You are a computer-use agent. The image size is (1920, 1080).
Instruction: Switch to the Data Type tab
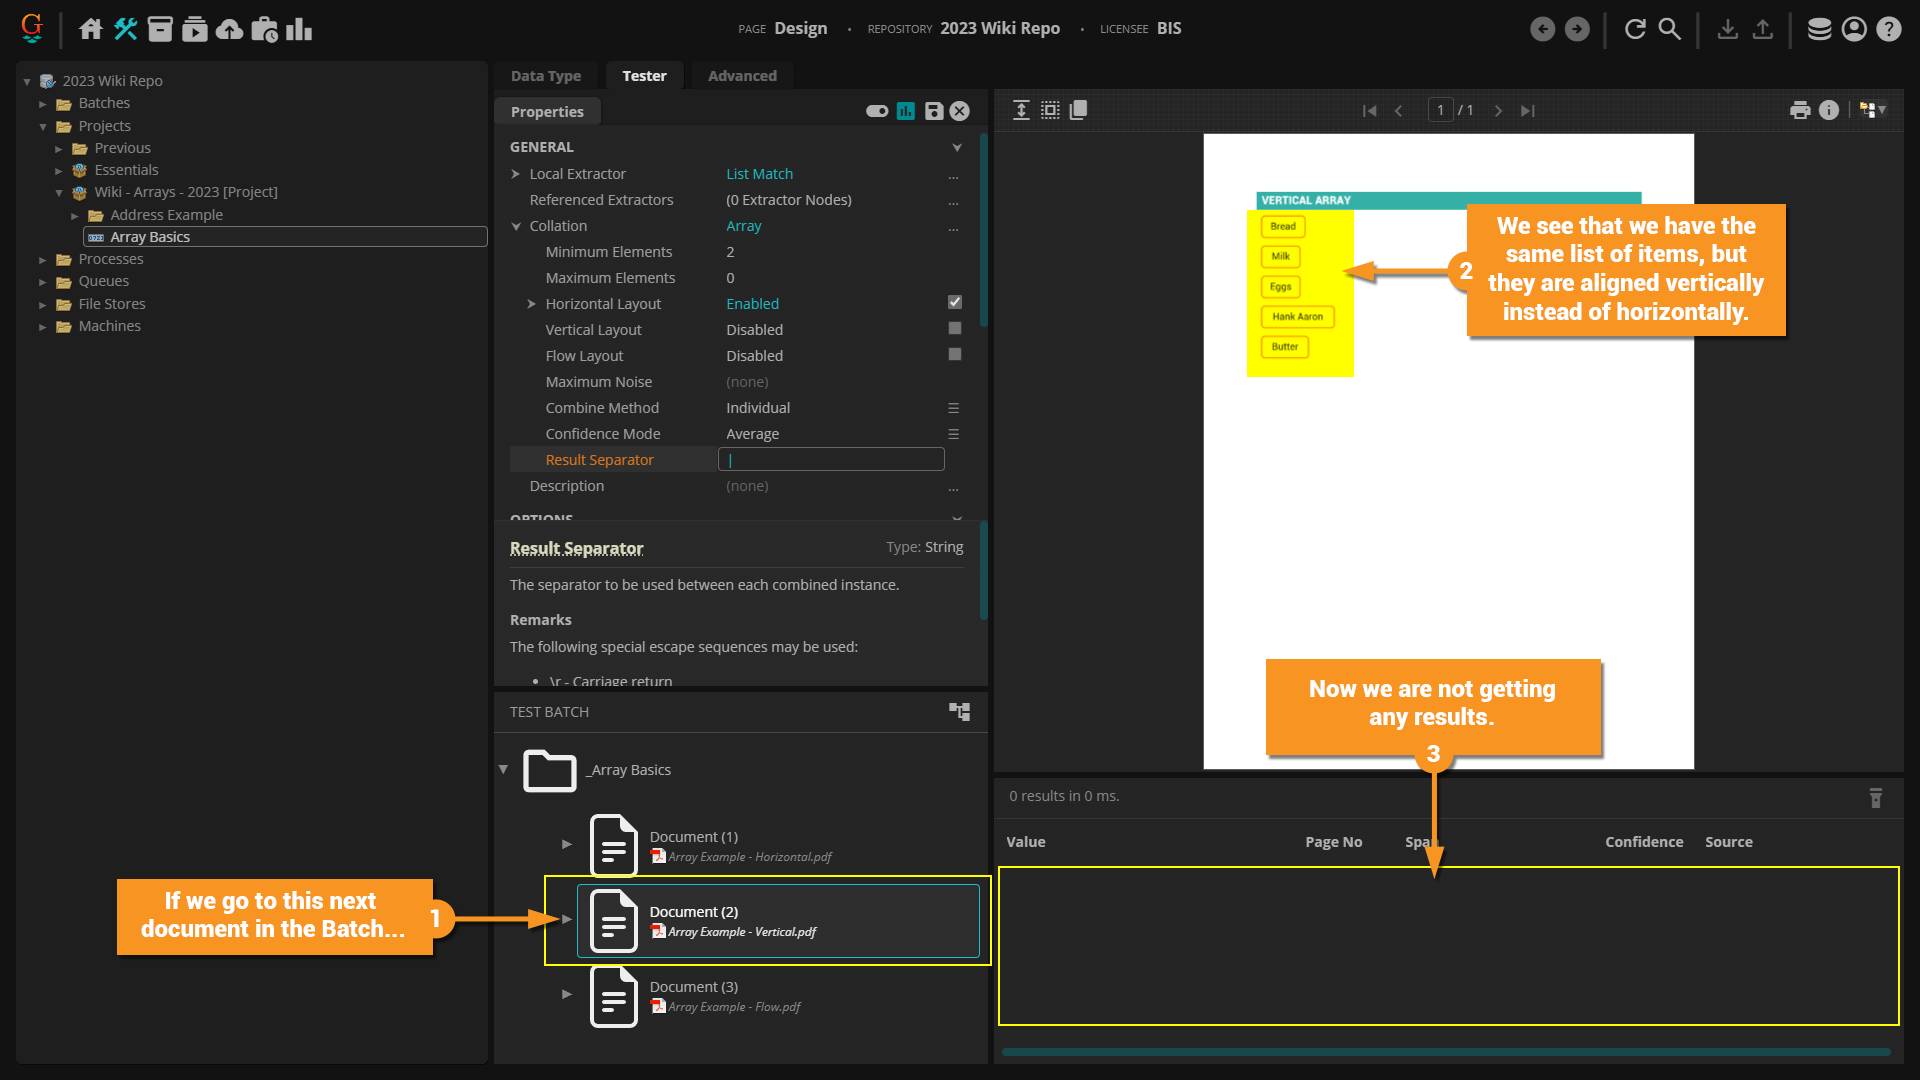pyautogui.click(x=545, y=76)
